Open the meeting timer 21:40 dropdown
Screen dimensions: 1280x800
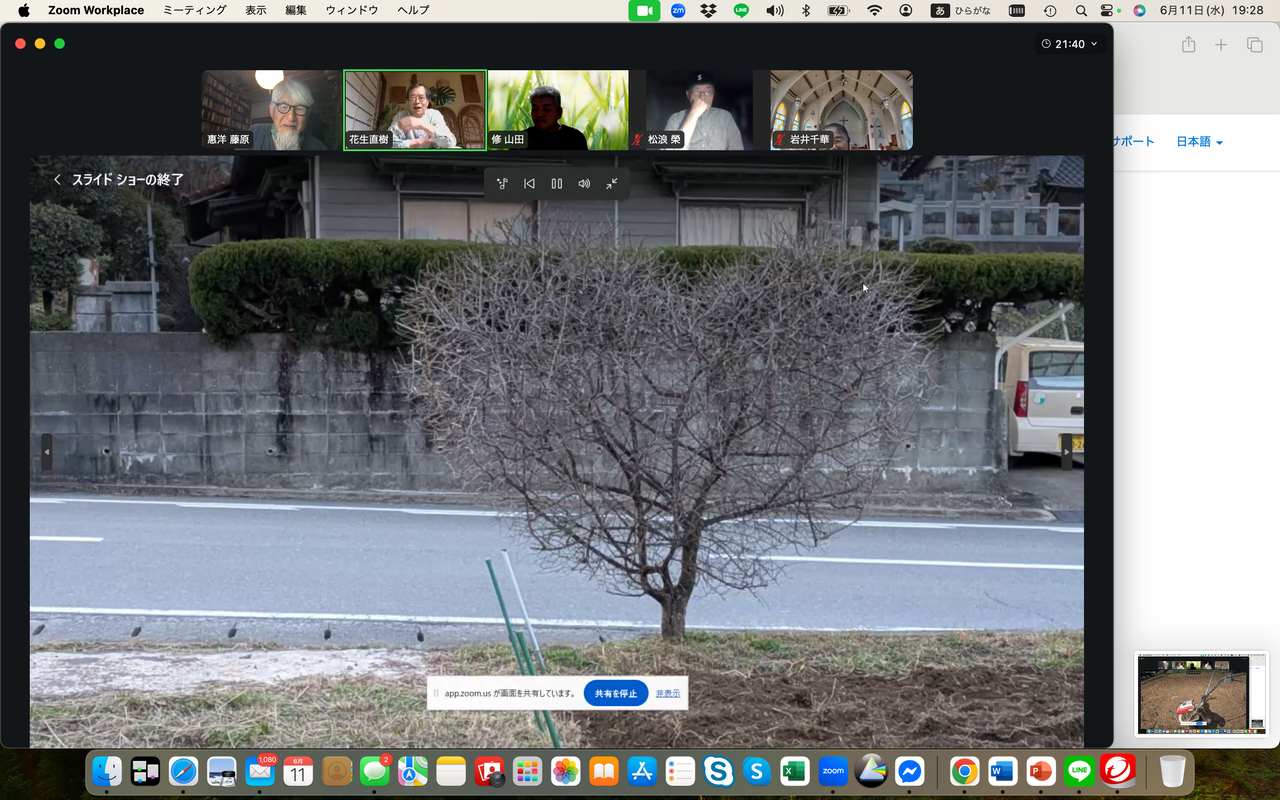pyautogui.click(x=1069, y=44)
